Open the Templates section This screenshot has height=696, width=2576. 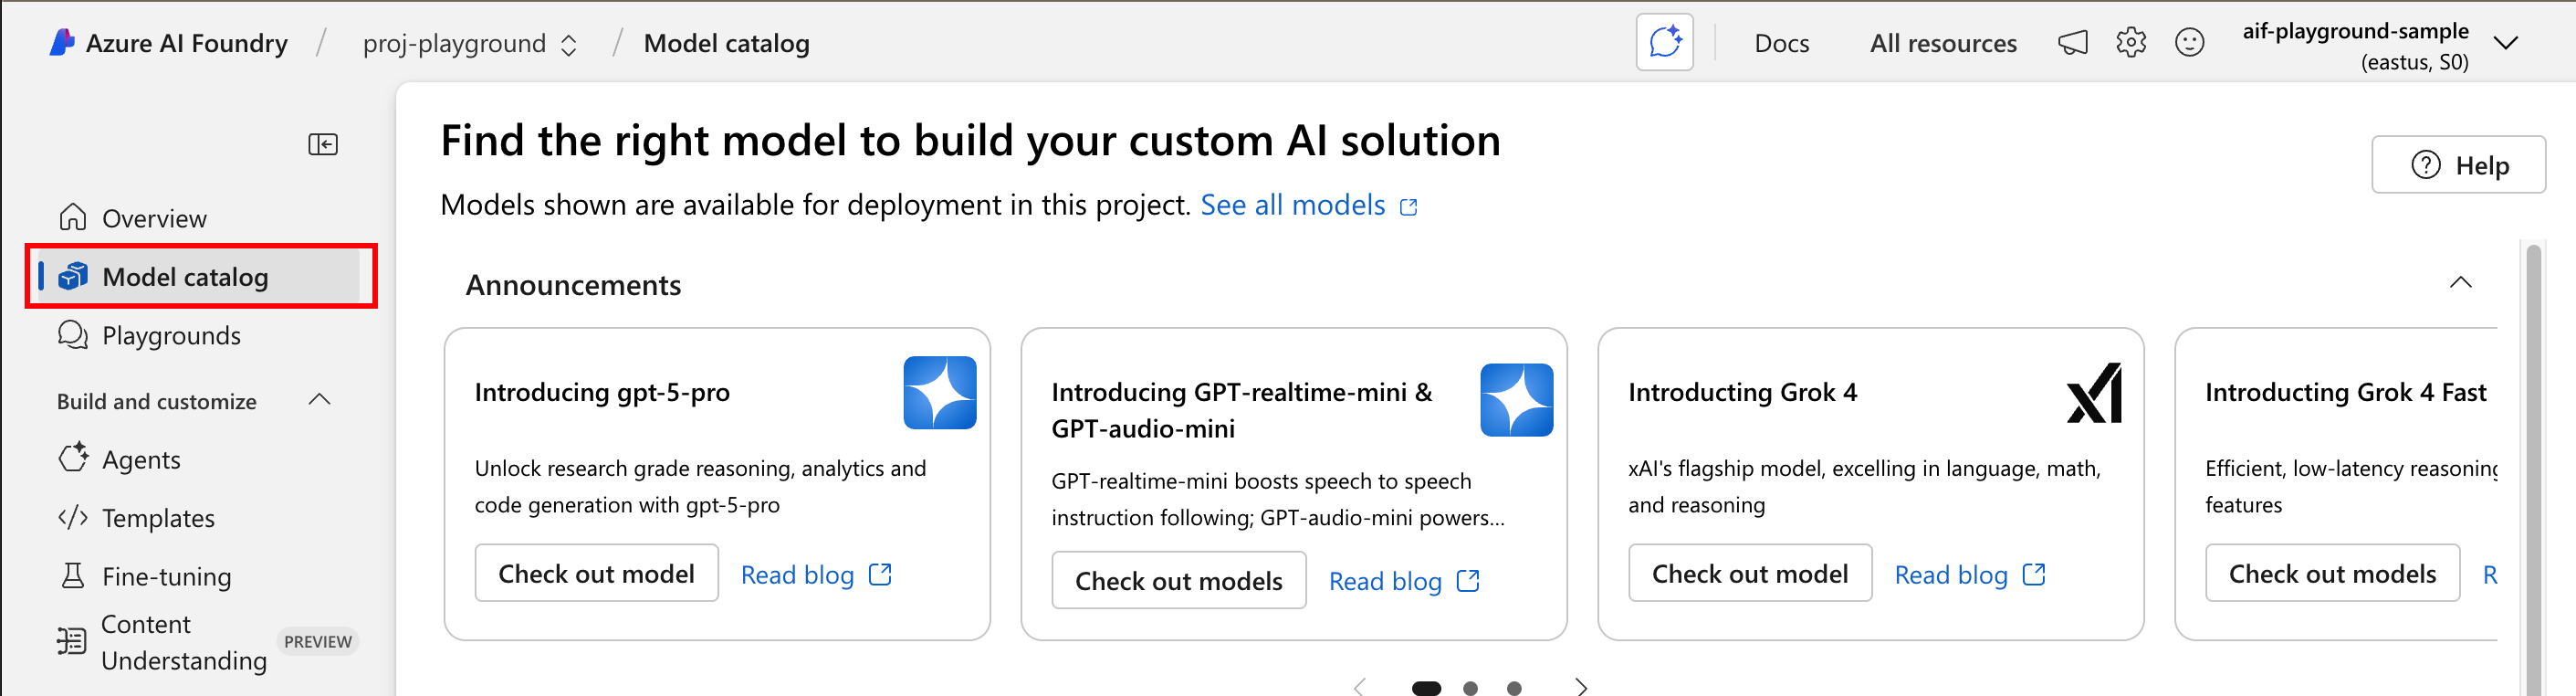[x=158, y=518]
